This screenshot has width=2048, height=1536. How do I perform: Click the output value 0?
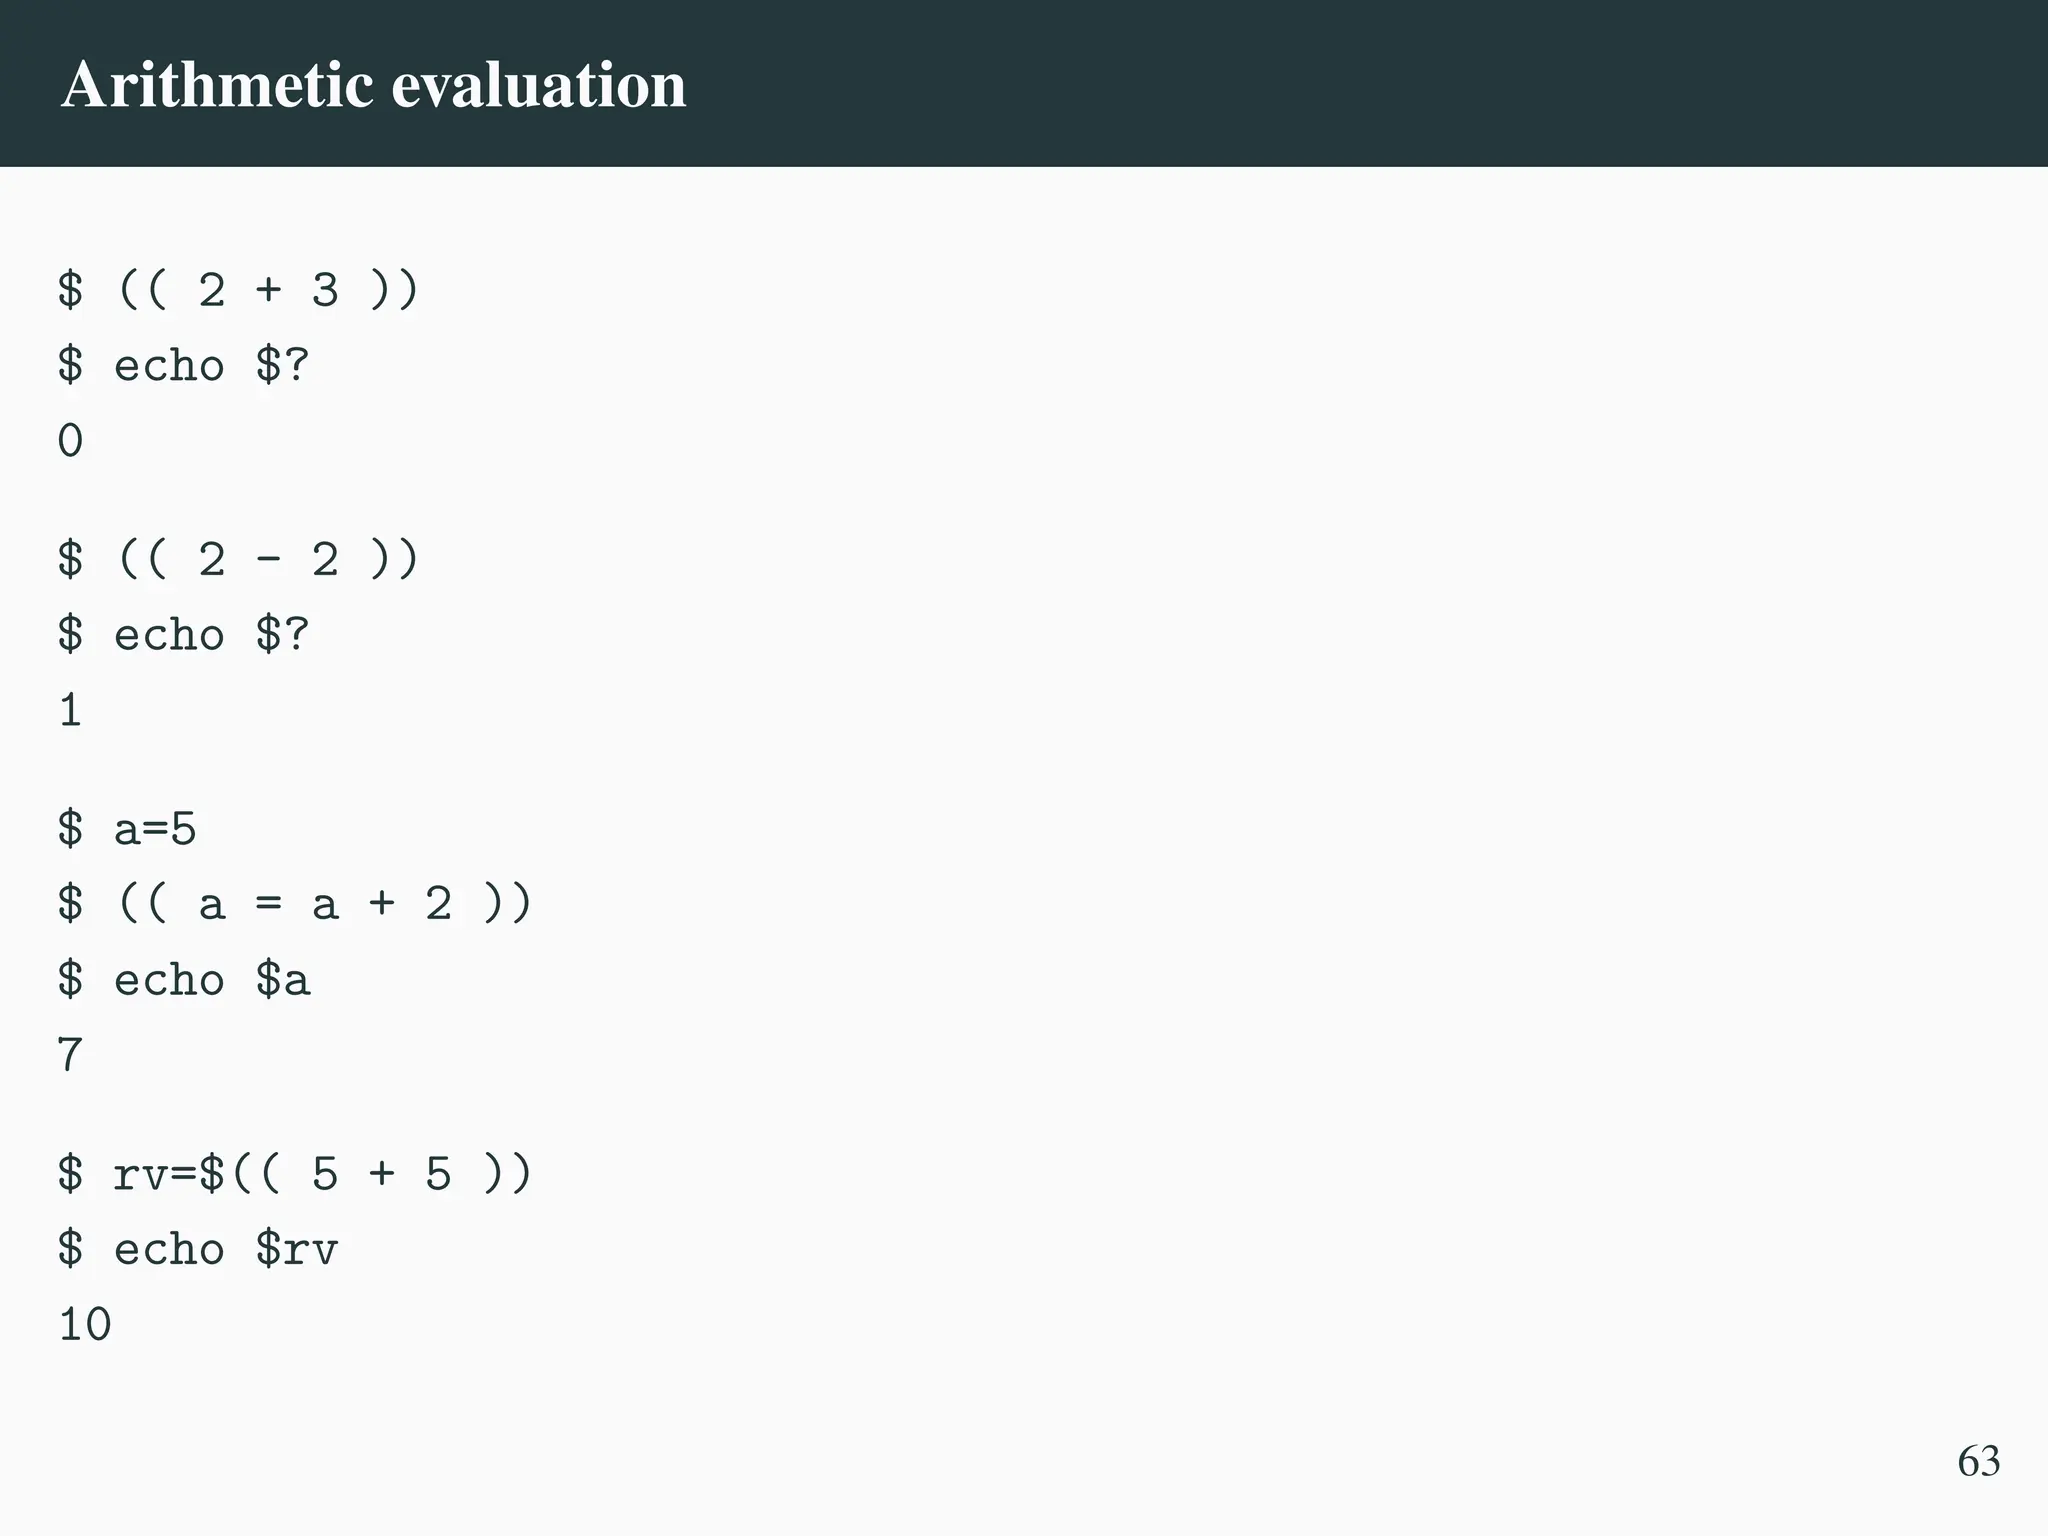coord(70,441)
